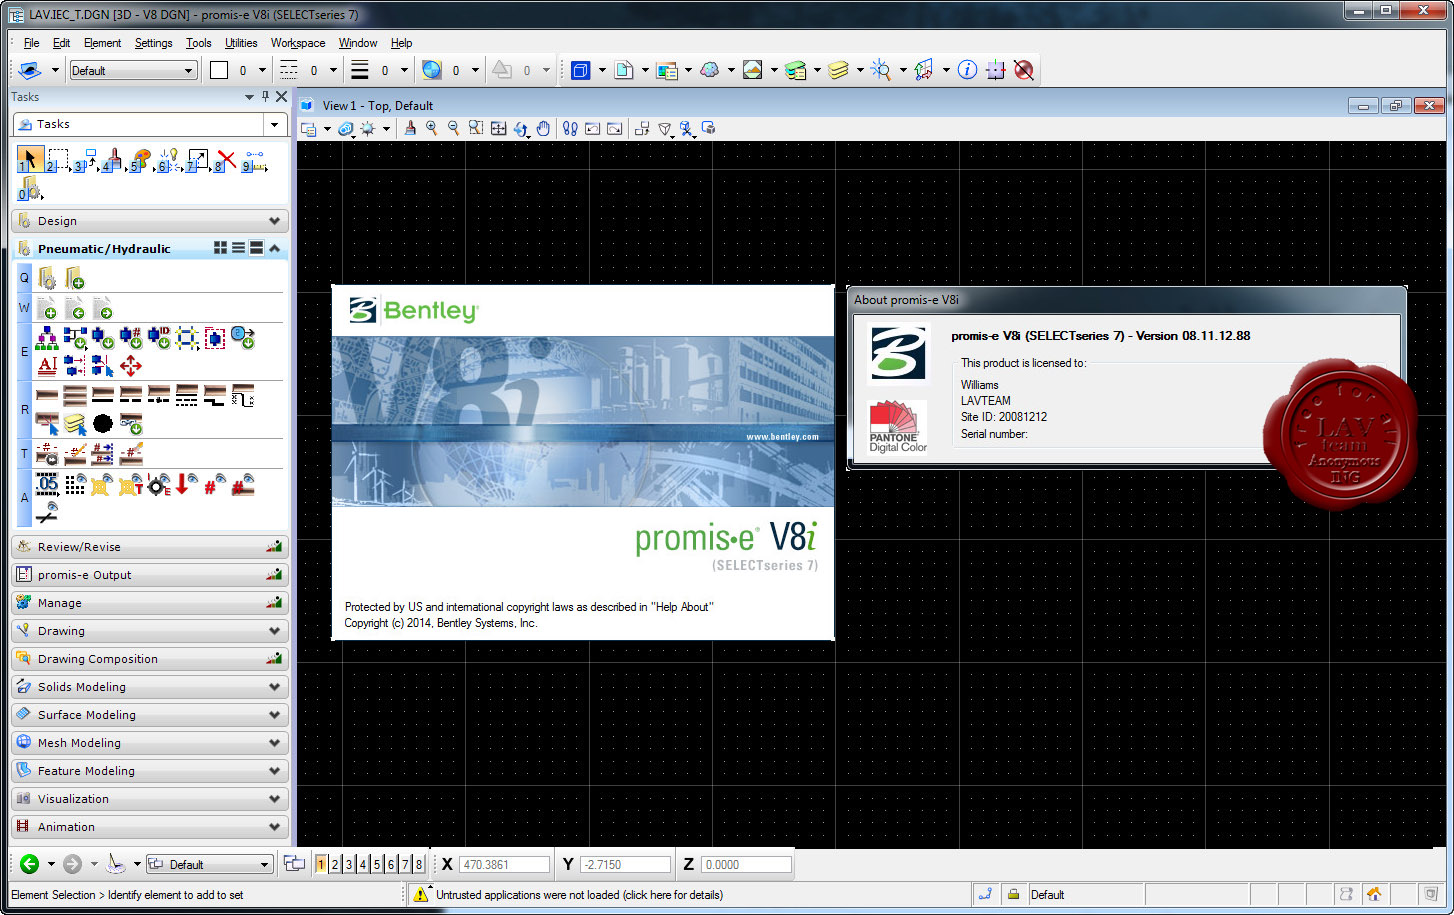Open the Element menu
This screenshot has height=915, width=1454.
click(102, 43)
